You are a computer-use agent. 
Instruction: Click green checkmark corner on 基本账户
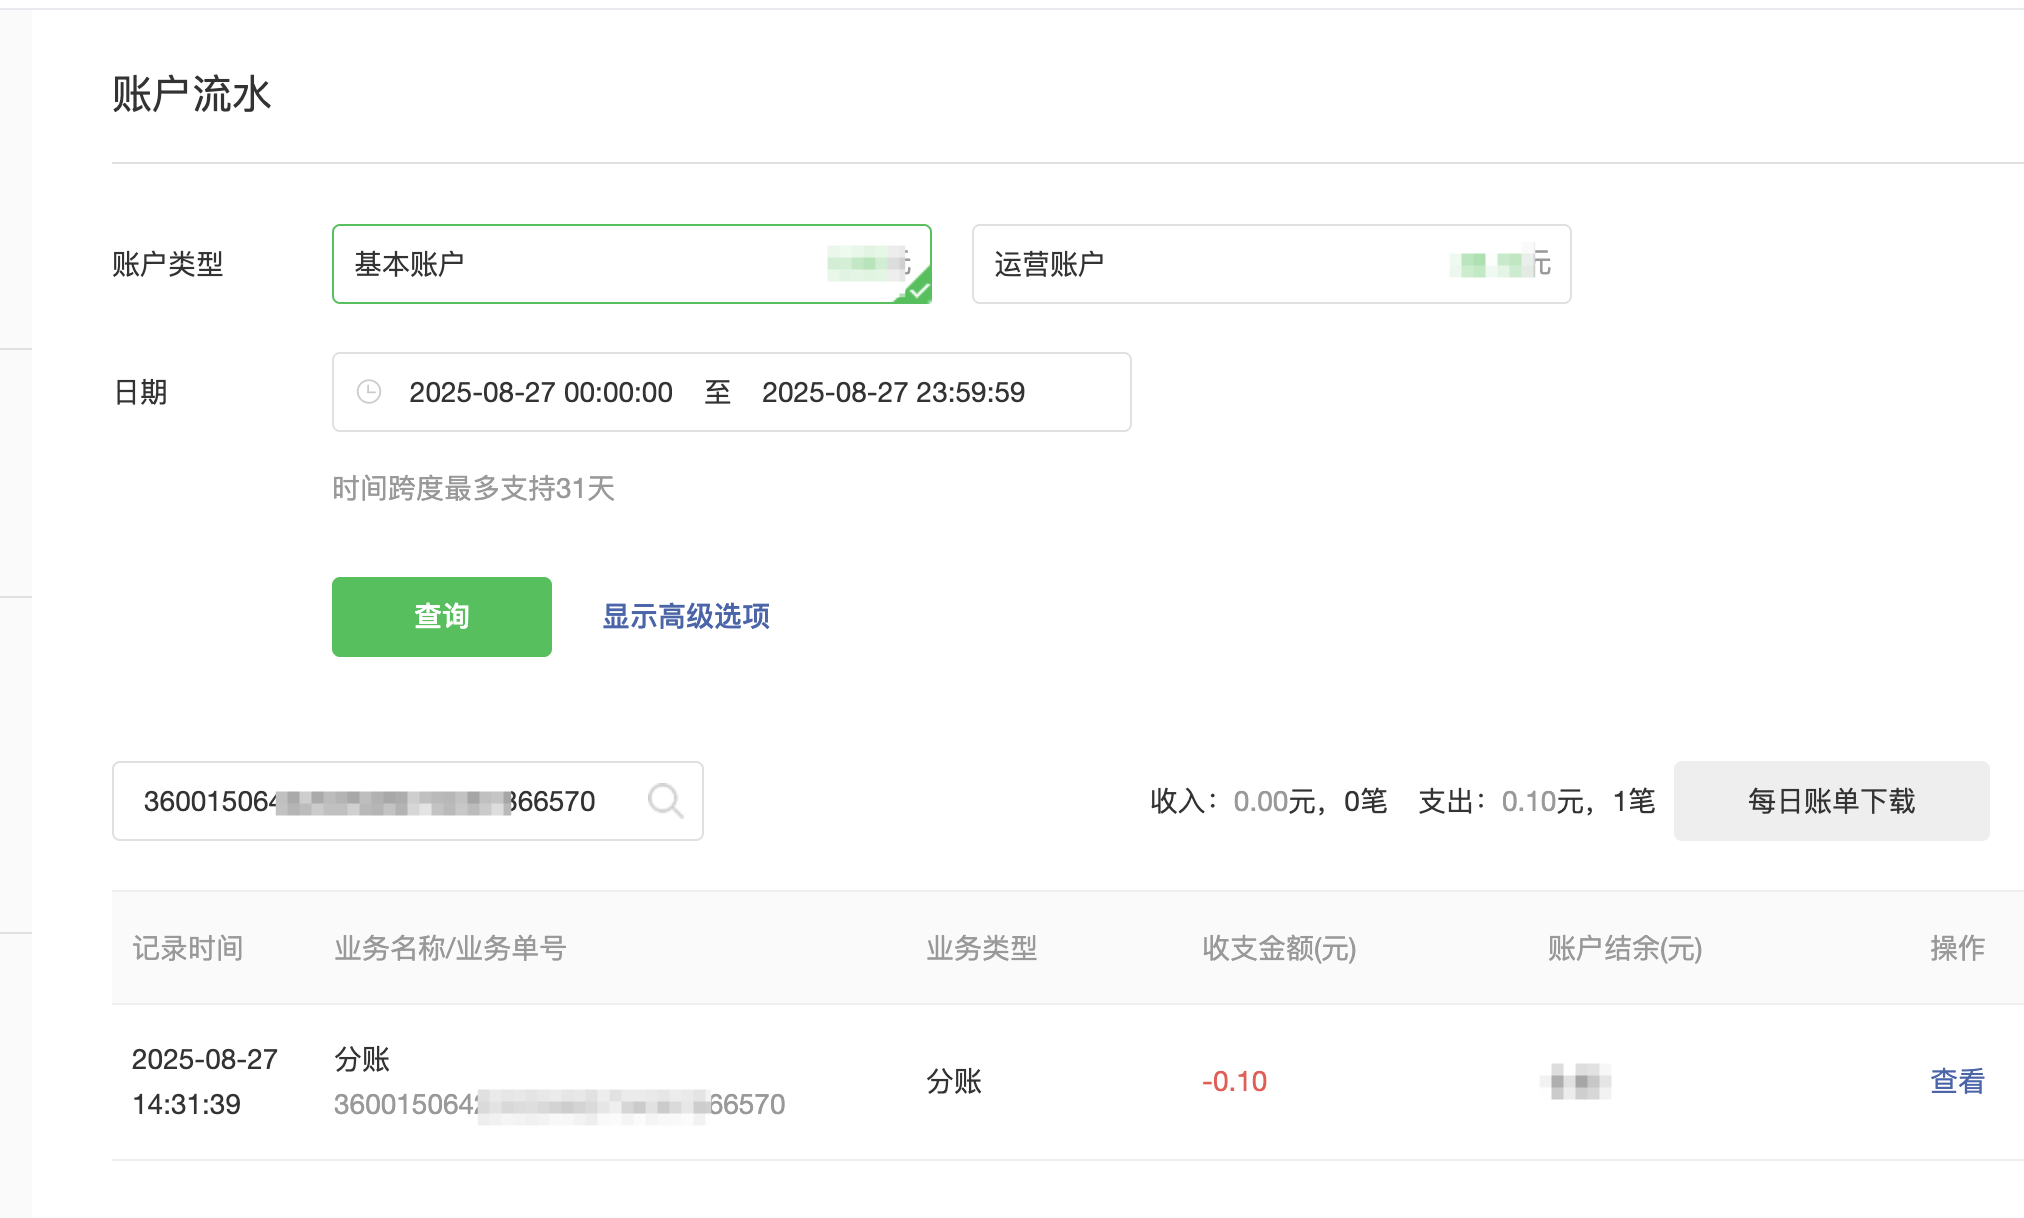(x=919, y=291)
